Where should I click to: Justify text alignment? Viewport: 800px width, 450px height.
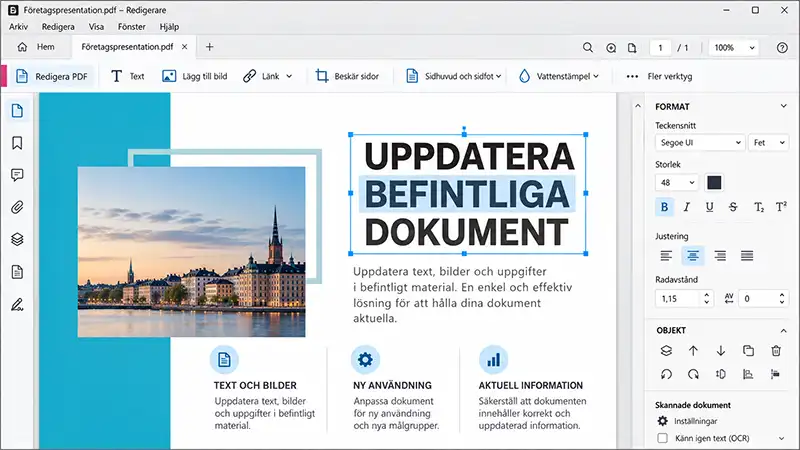pos(747,256)
